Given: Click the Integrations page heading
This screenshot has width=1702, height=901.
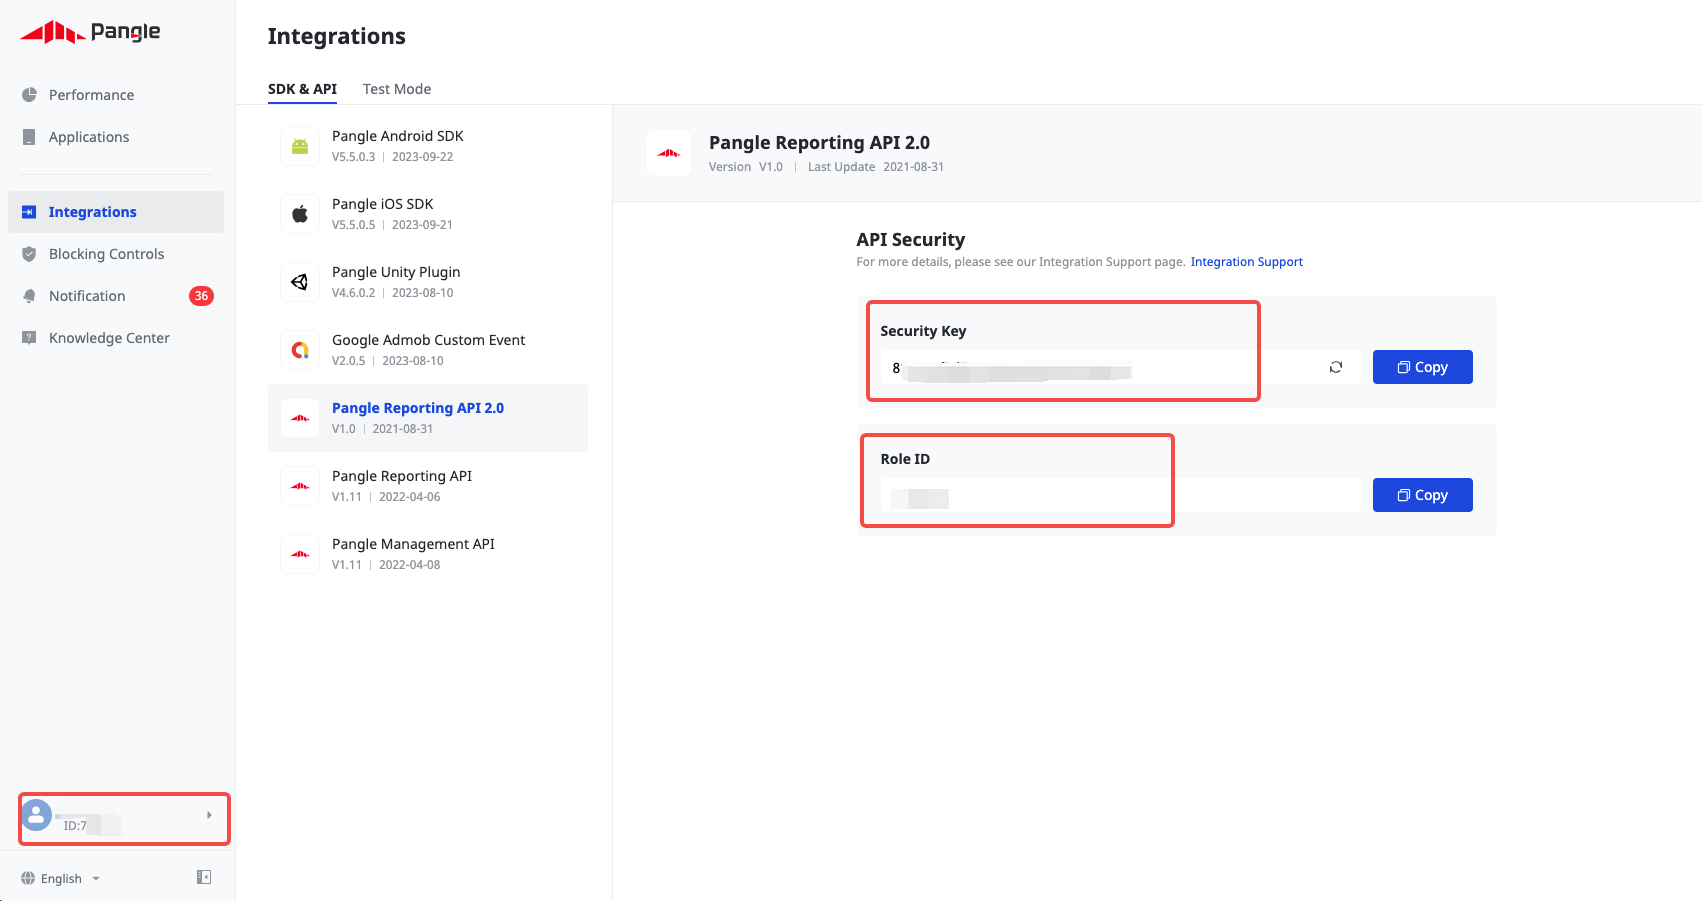Looking at the screenshot, I should (x=337, y=37).
